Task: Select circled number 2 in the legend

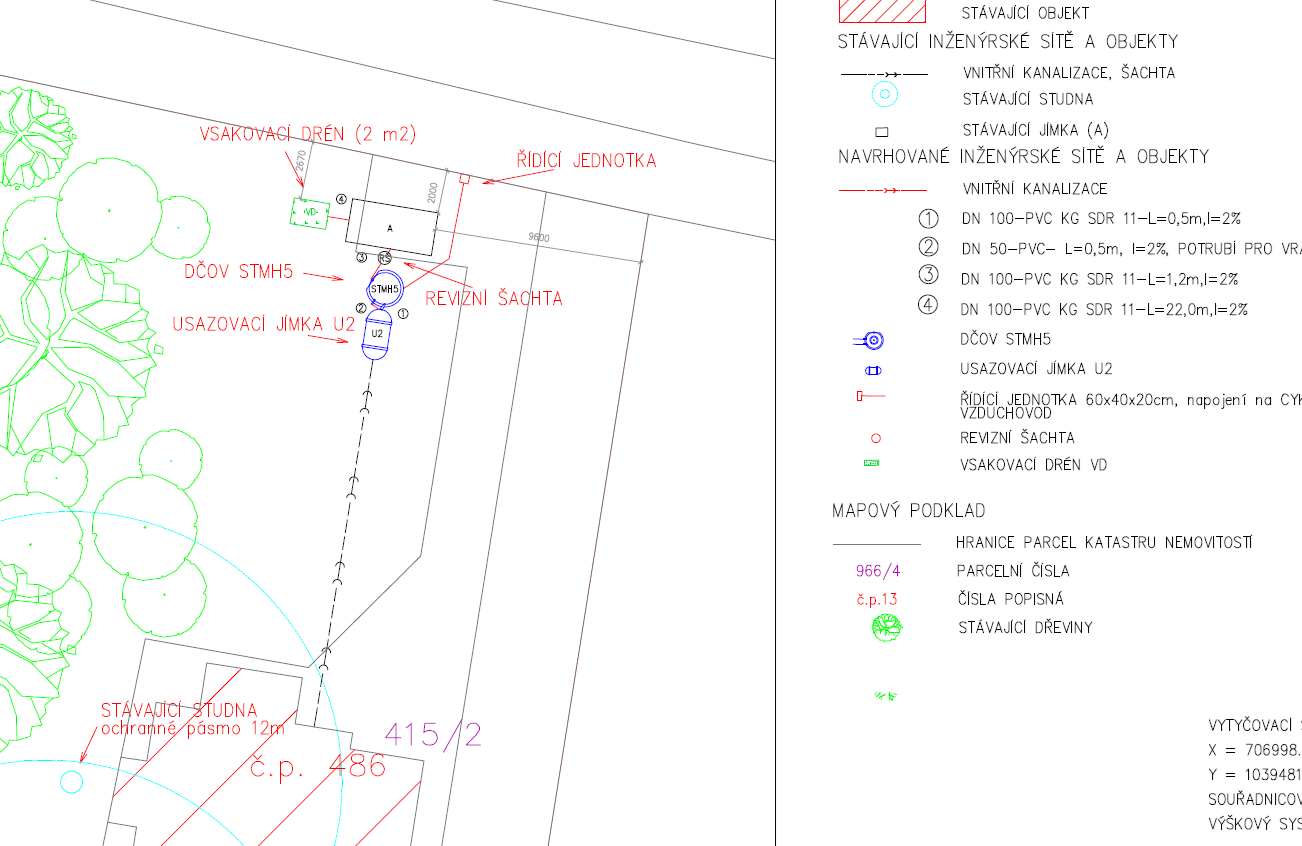Action: pos(928,248)
